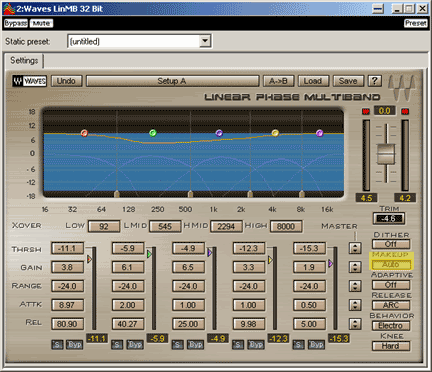Screen dimensions: 432x372
Task: Bypass the first band with Byp button
Action: point(74,344)
